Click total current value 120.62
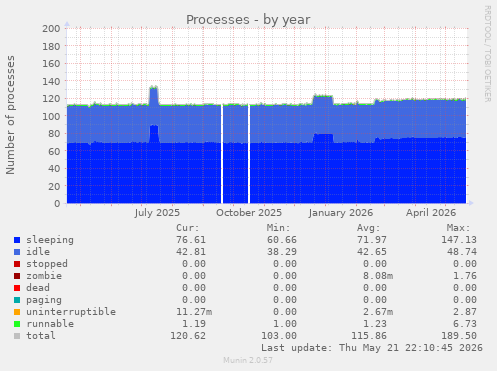497x371 pixels. tap(188, 336)
